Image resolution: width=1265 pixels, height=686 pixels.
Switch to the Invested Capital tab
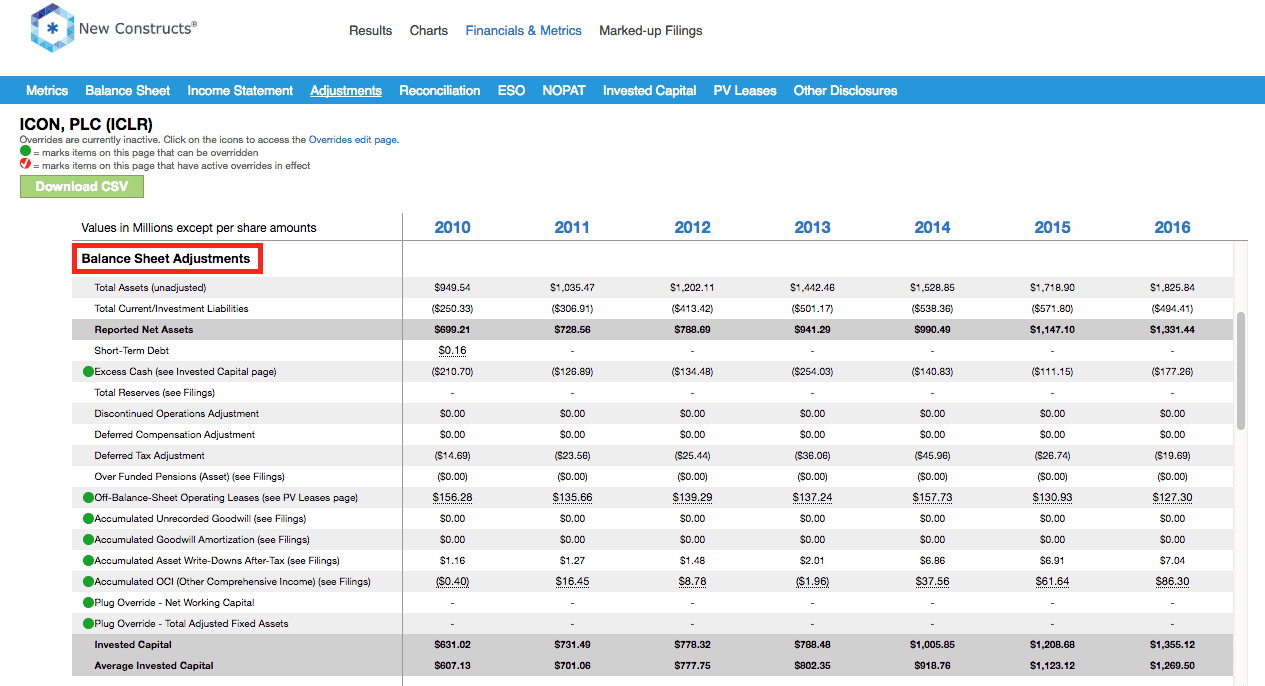coord(650,90)
